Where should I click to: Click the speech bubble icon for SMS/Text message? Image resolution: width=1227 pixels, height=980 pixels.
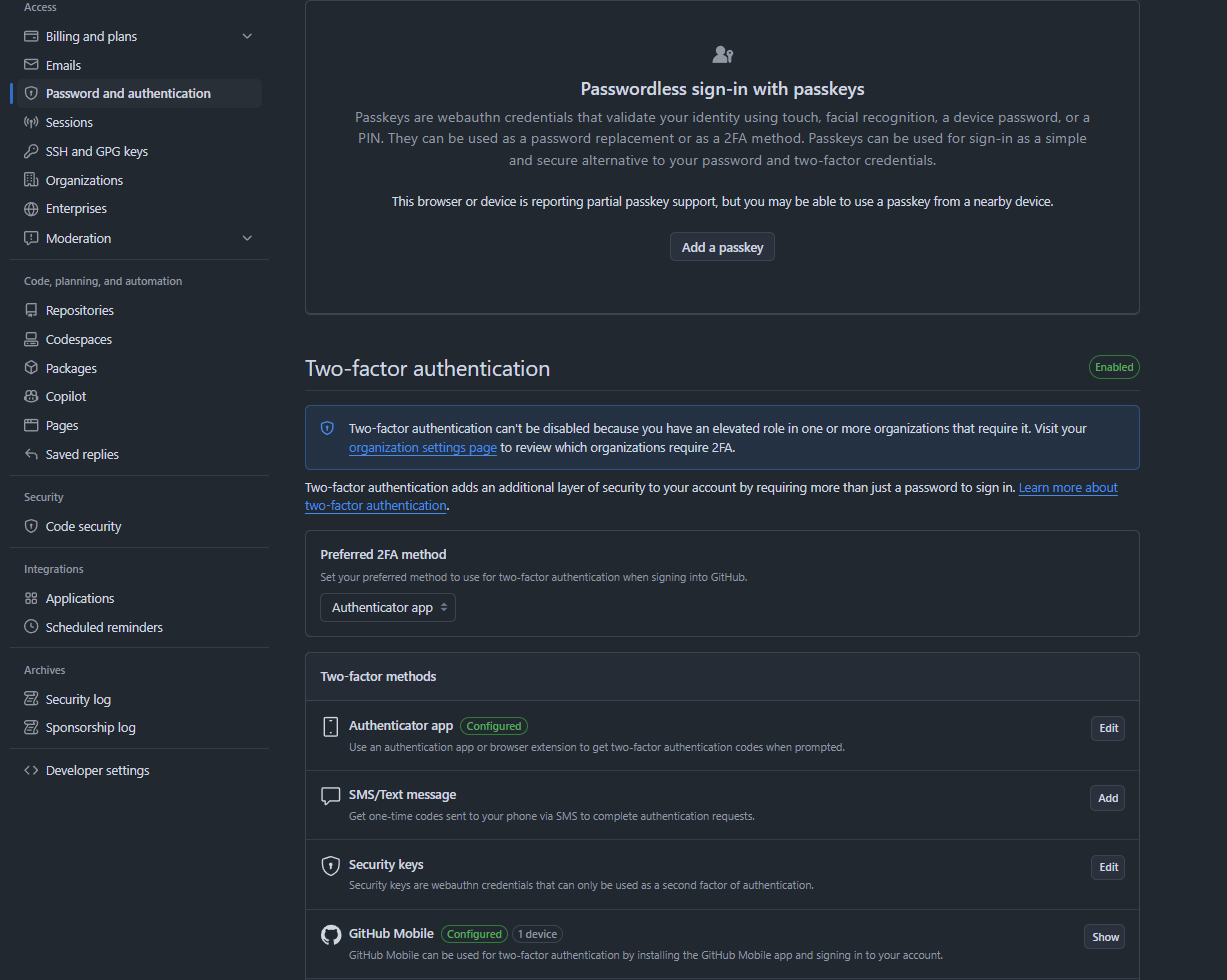pos(331,797)
